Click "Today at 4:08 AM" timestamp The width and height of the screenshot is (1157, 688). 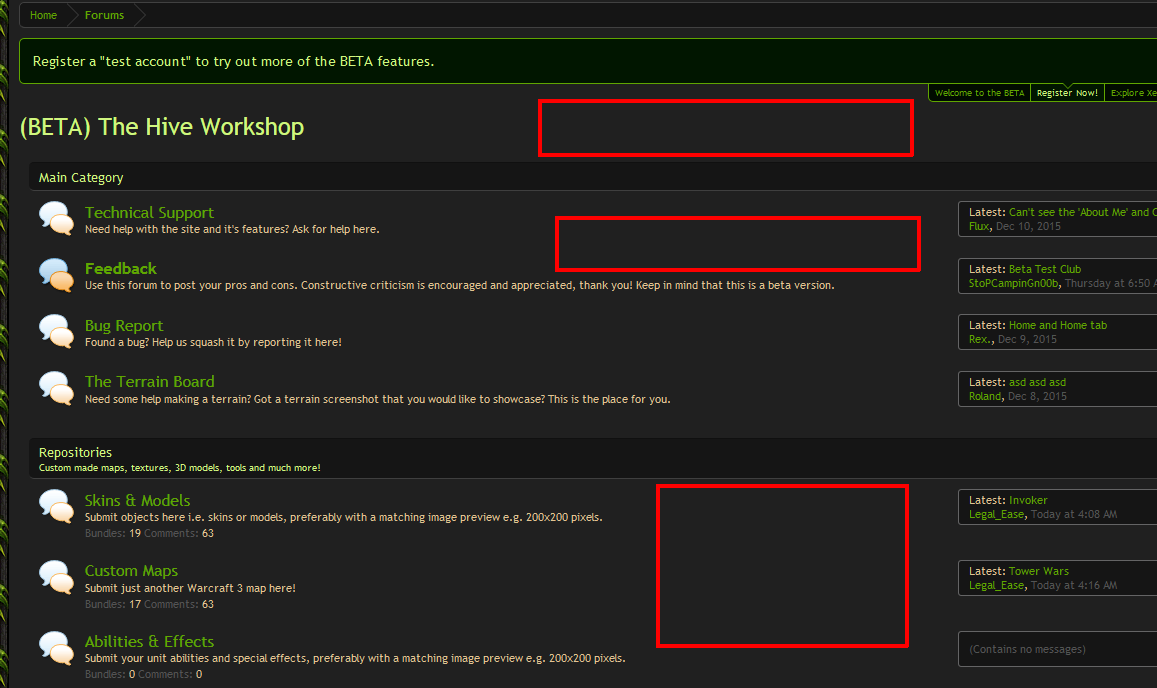point(1074,515)
